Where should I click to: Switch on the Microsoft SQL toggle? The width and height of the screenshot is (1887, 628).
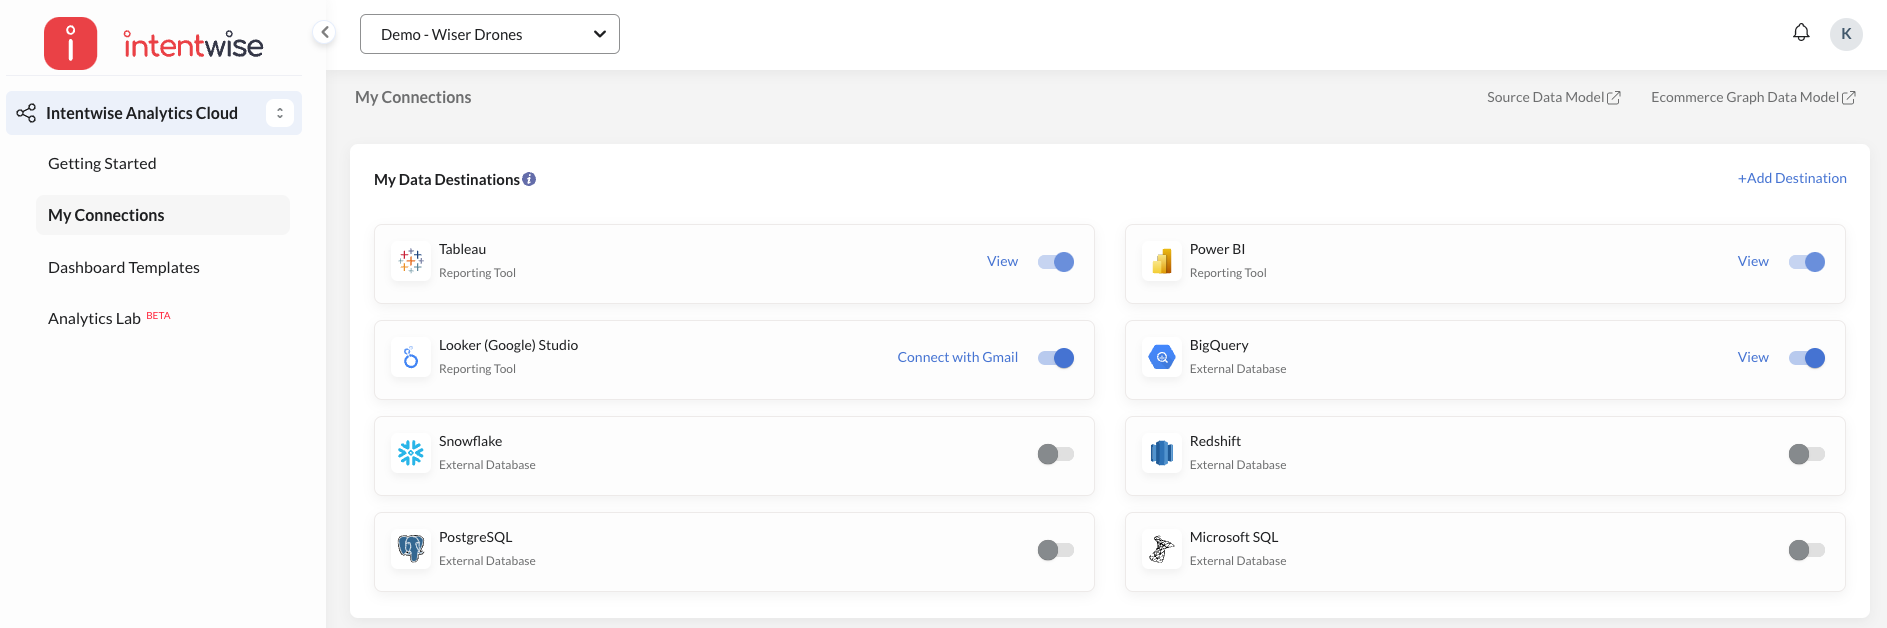coord(1807,550)
